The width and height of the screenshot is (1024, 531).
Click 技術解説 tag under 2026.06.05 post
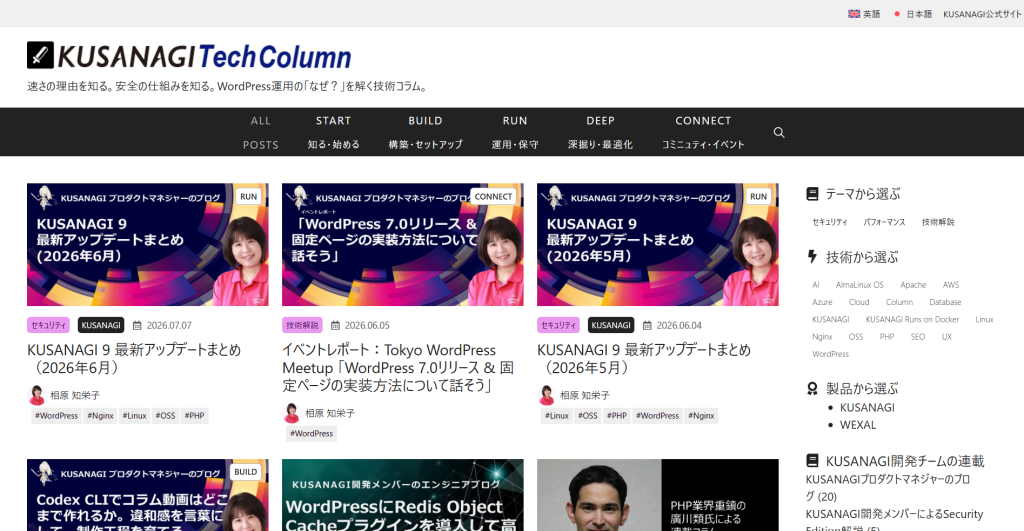(302, 325)
